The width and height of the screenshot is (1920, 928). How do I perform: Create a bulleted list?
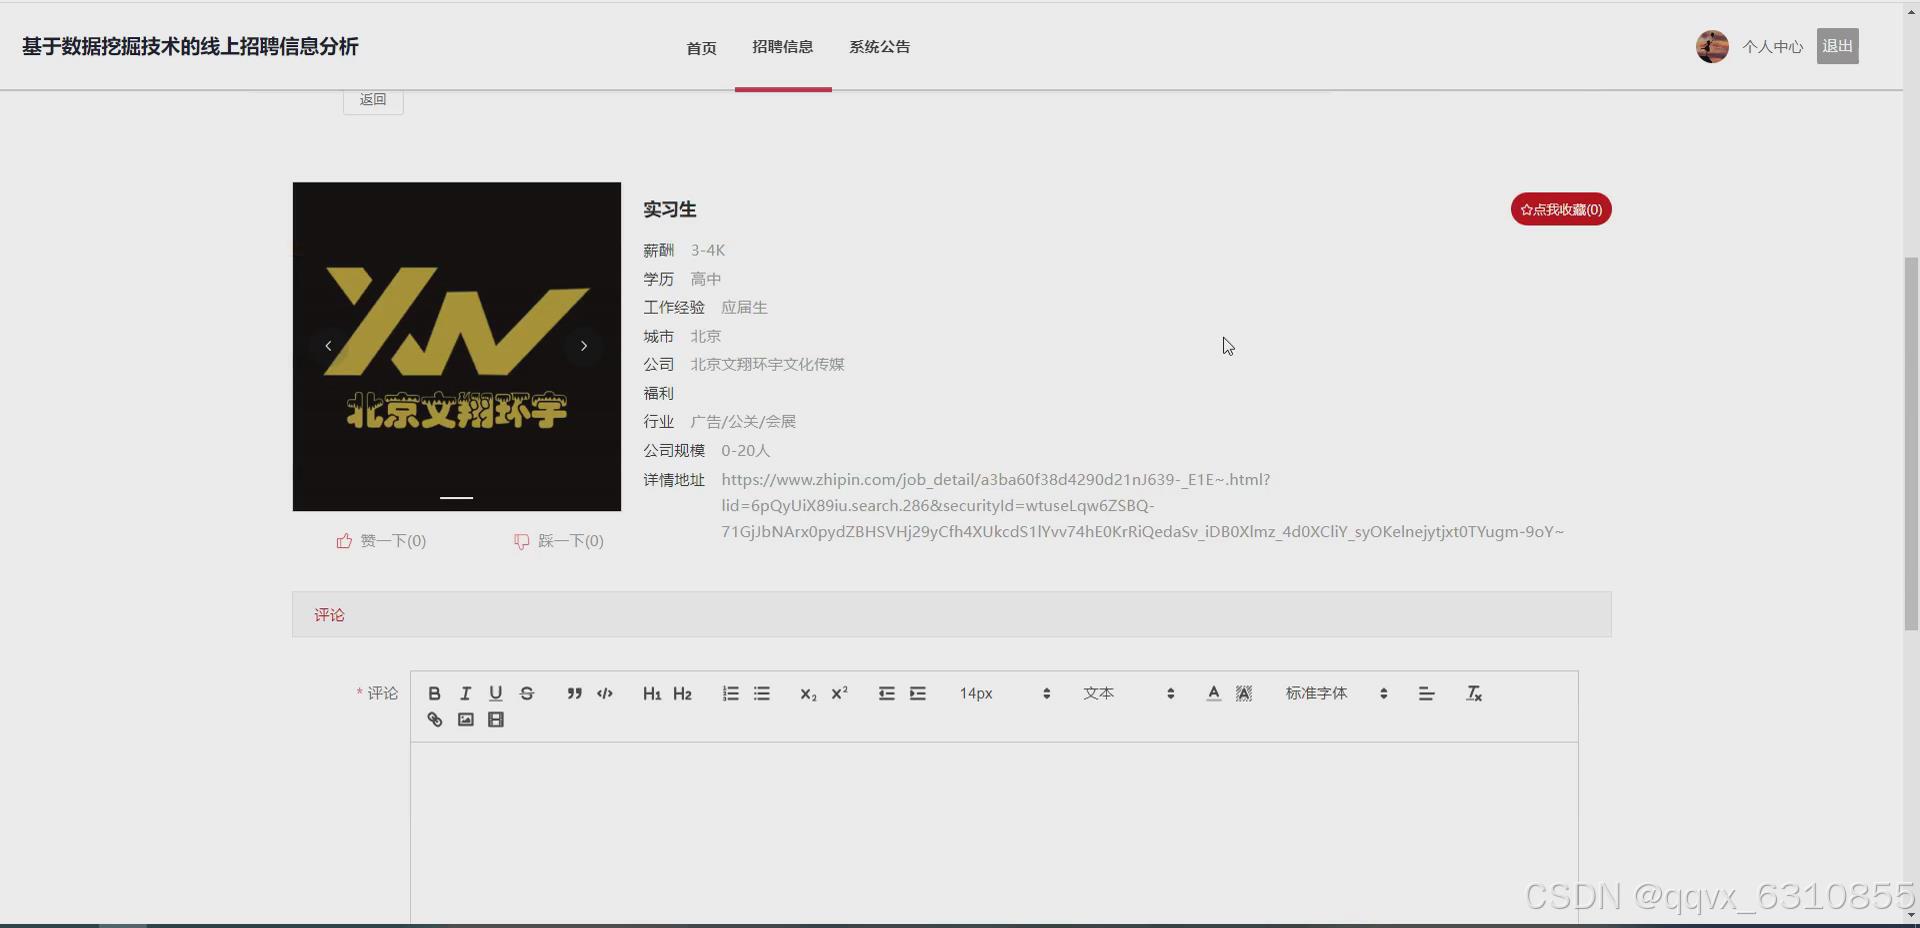point(762,693)
